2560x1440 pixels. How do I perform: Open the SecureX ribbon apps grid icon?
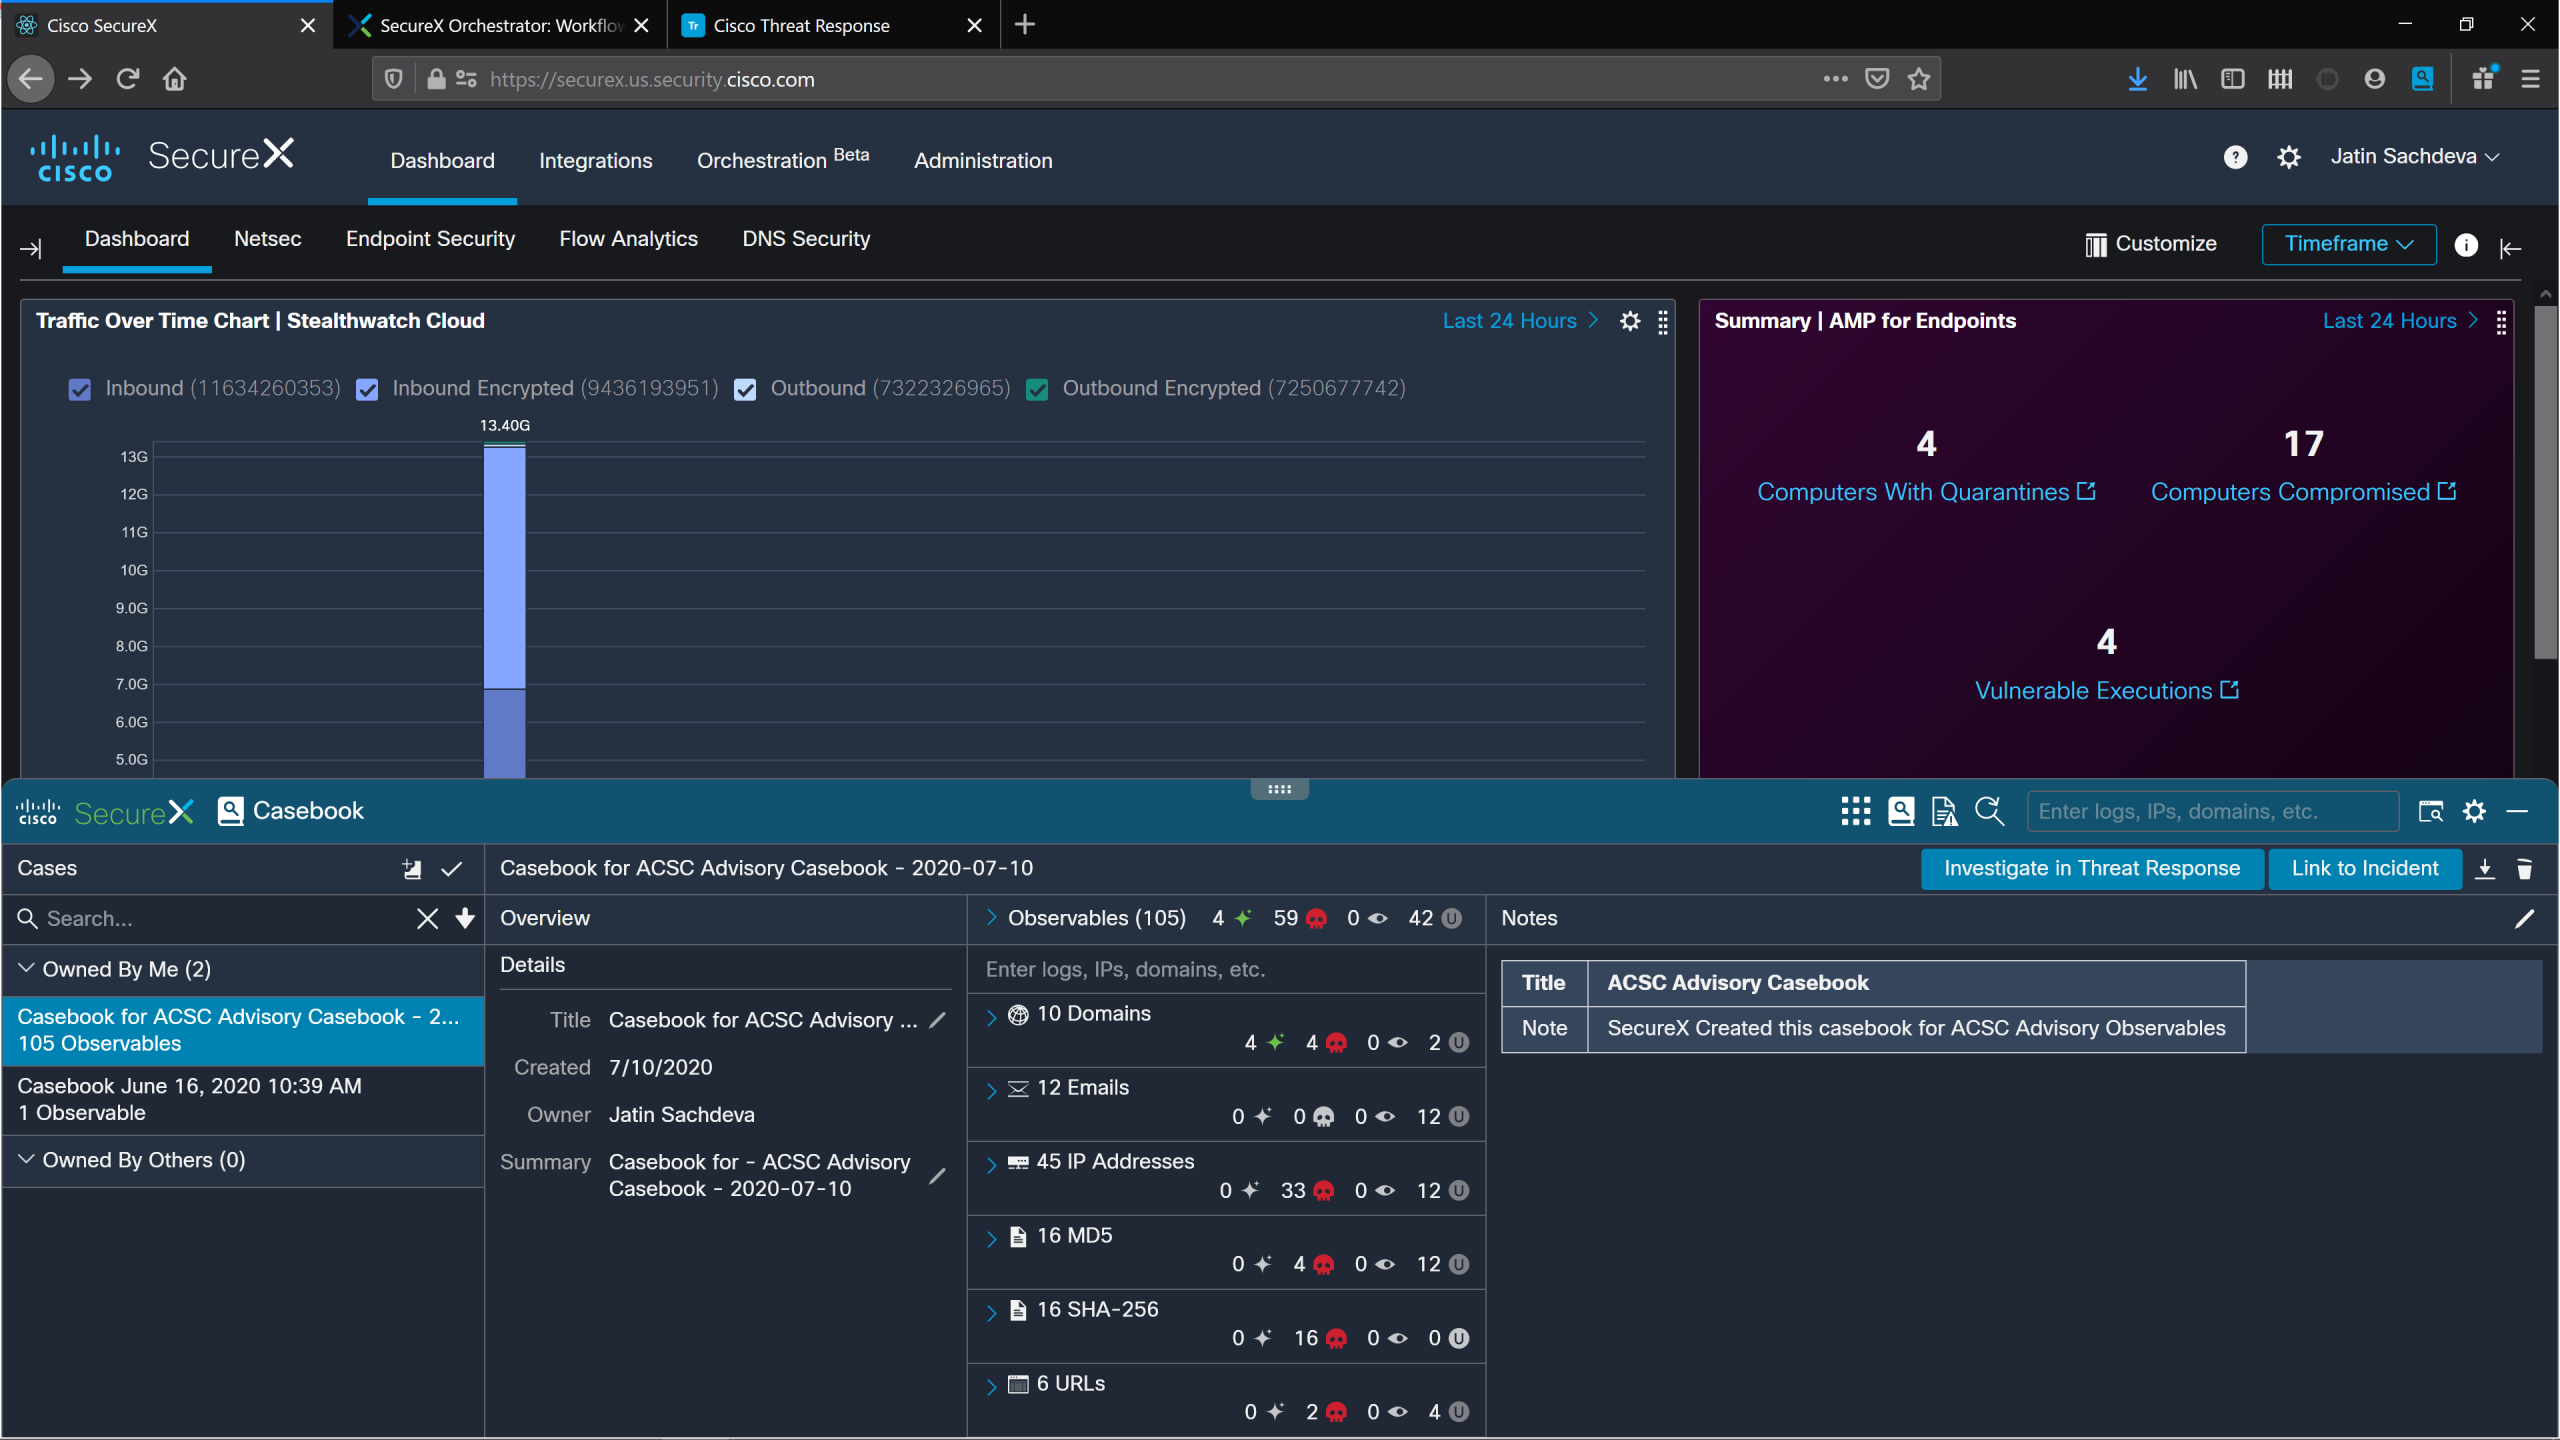click(1856, 811)
